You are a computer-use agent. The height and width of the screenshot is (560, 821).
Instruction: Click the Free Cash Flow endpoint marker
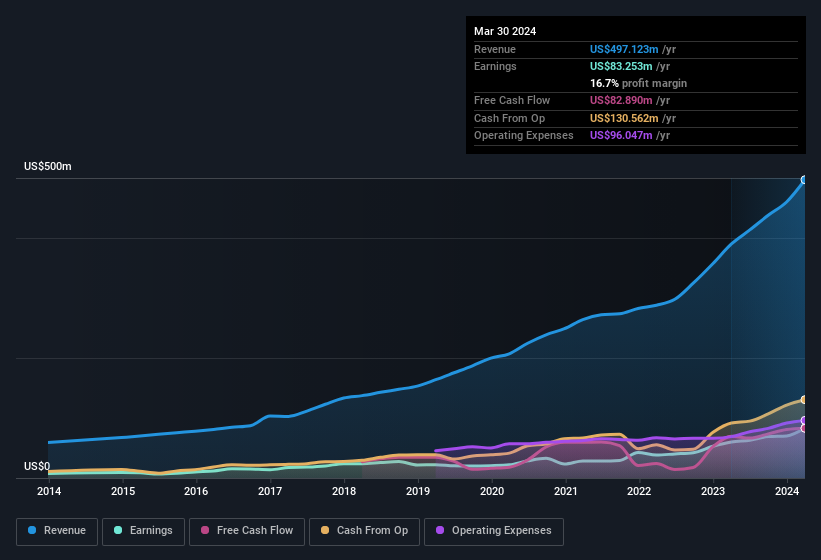coord(804,429)
